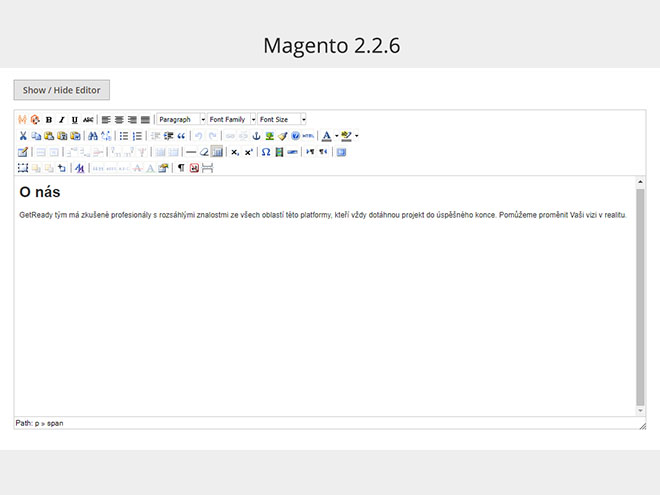Open Edit CSS Style icon

[x=80, y=168]
